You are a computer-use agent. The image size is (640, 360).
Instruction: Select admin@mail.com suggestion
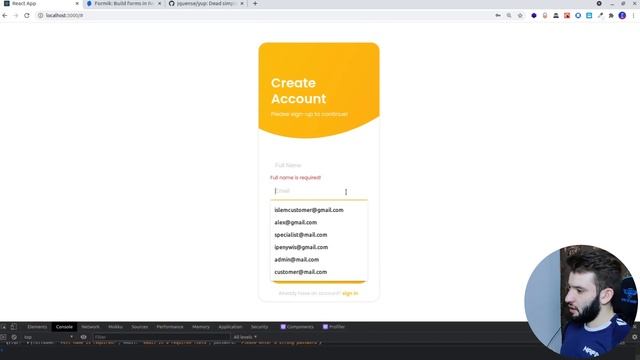pyautogui.click(x=319, y=260)
